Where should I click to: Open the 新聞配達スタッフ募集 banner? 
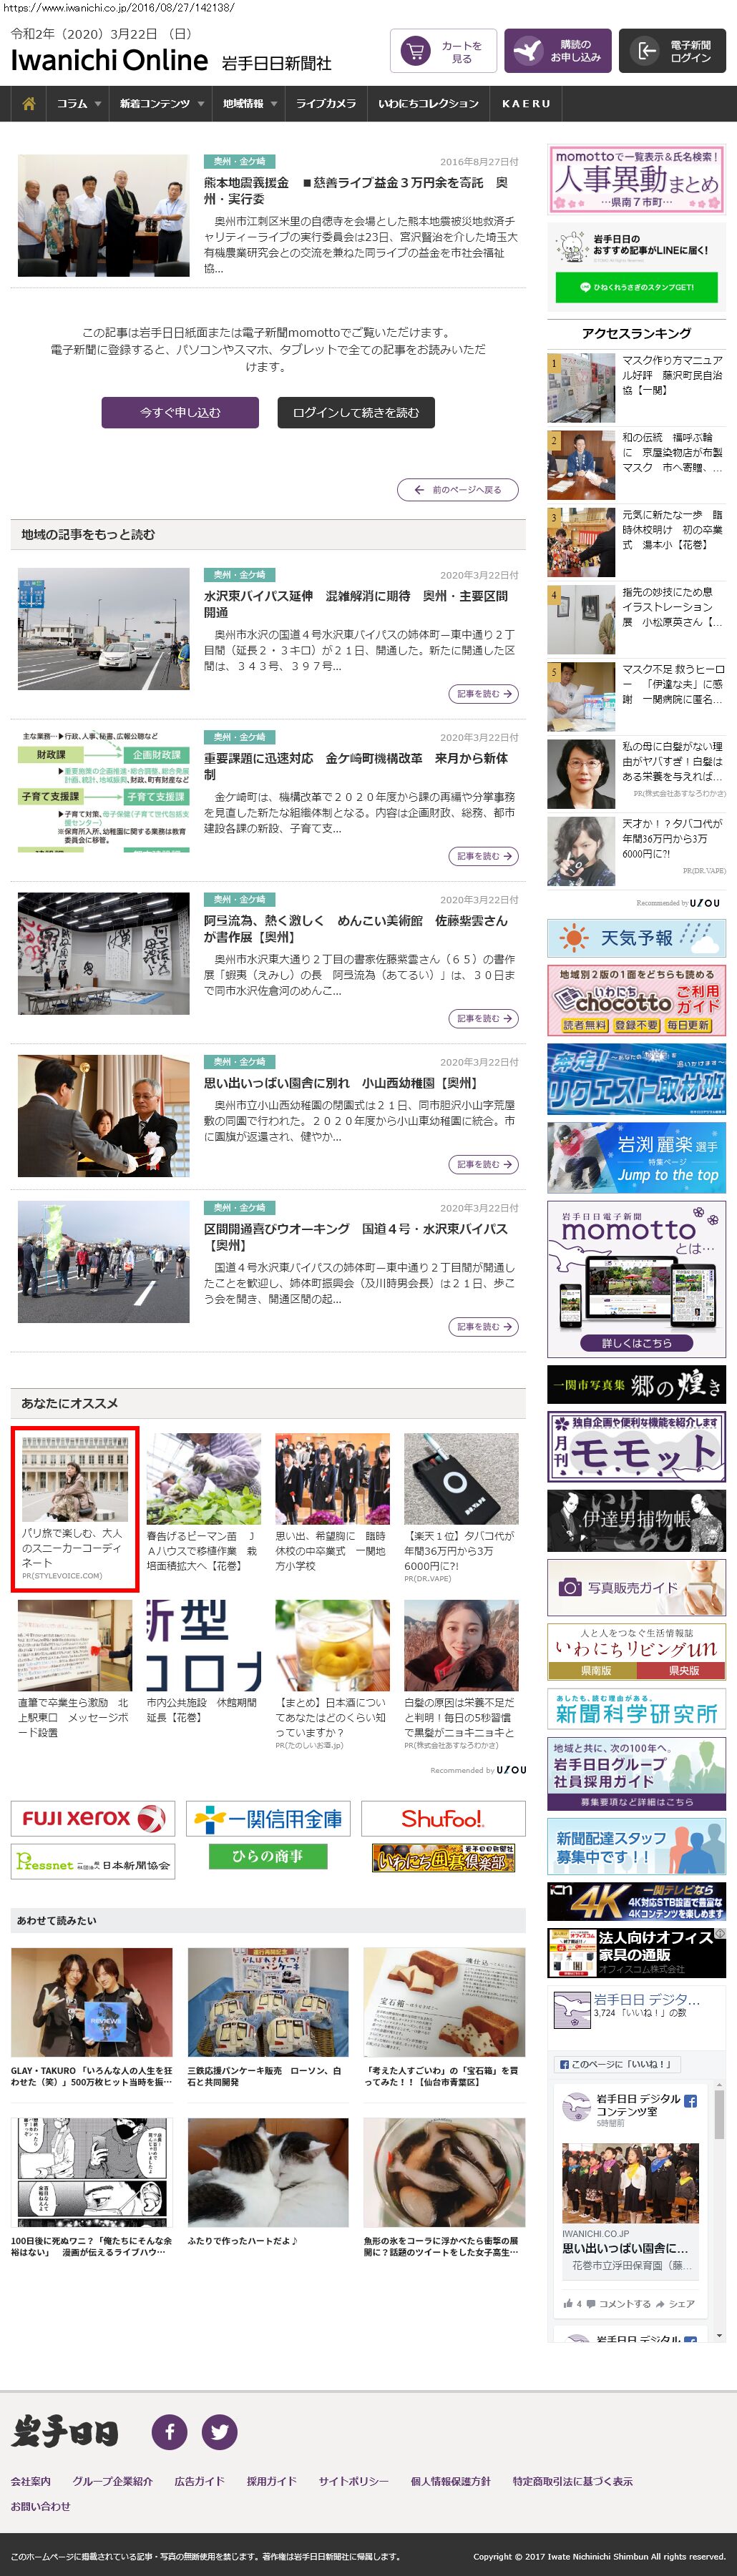tap(636, 1846)
